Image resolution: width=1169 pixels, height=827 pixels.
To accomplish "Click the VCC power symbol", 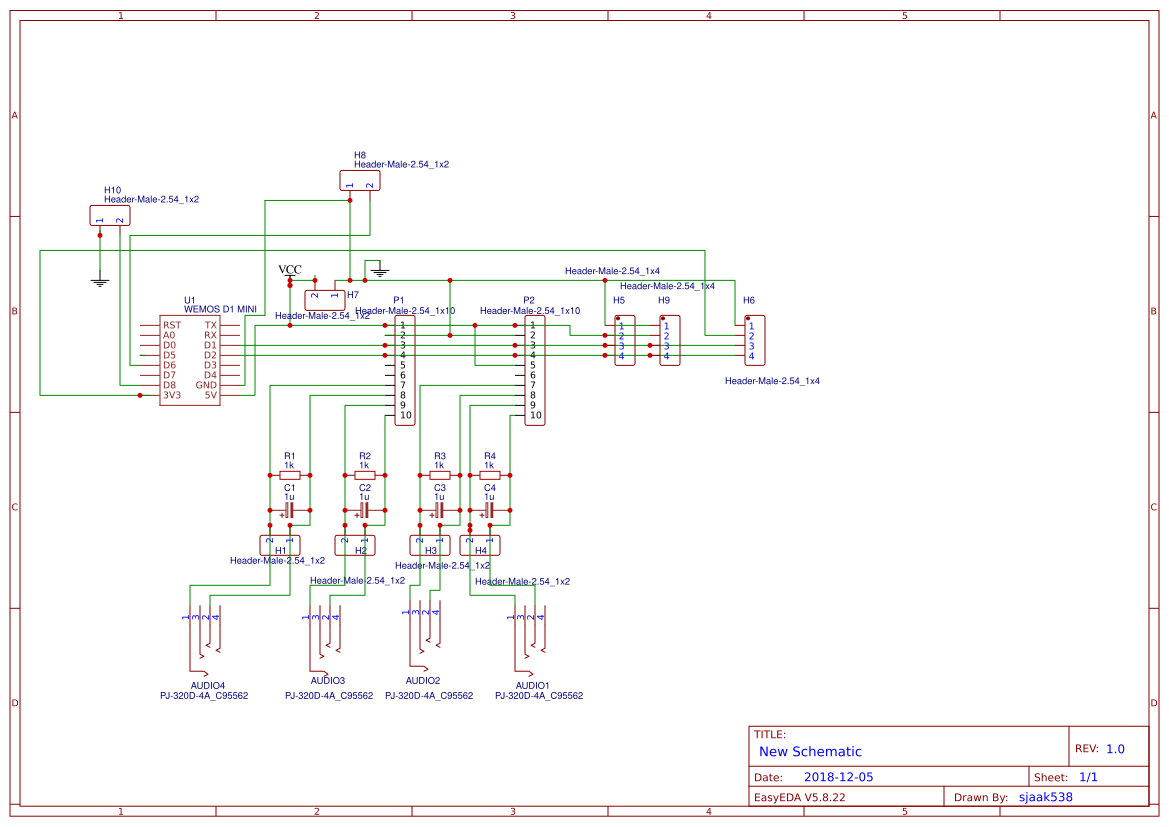I will (x=289, y=271).
